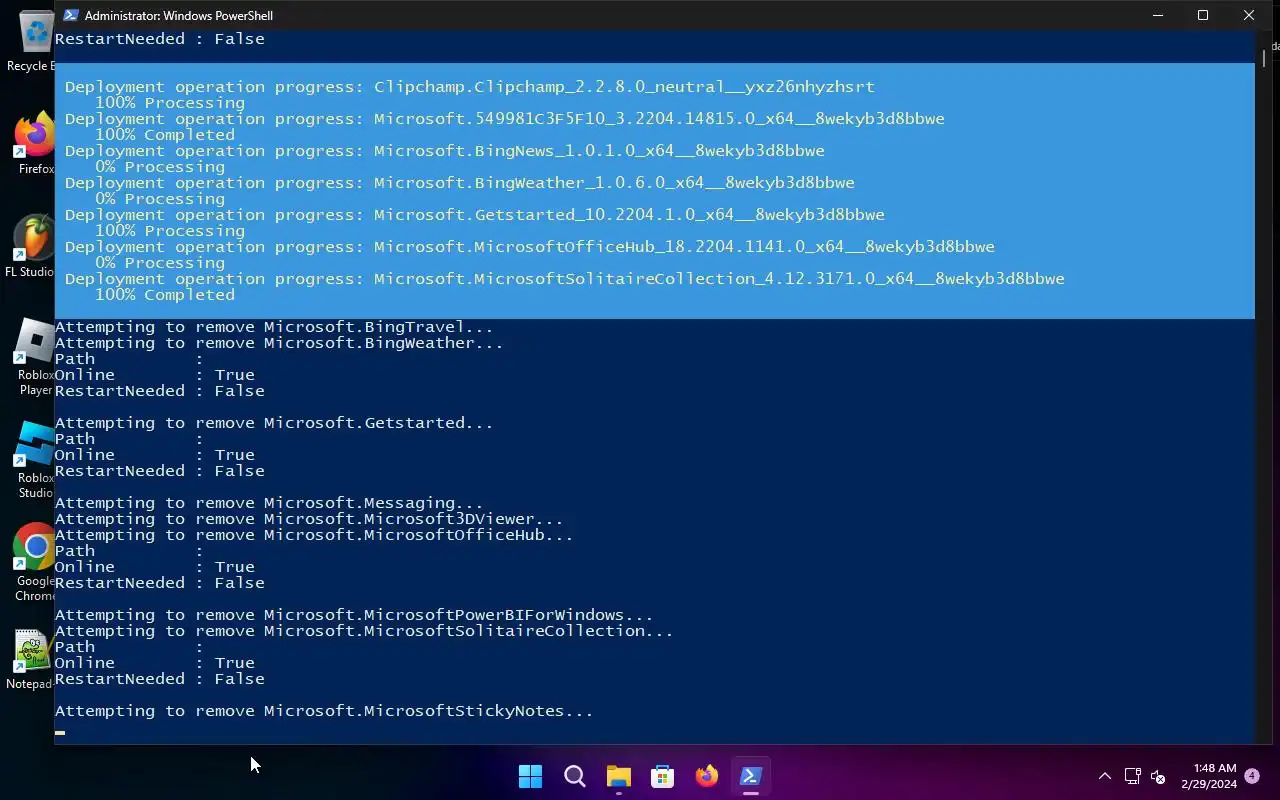Click the Microsoft.Getstarted deployment progress line
The image size is (1280, 800).
coord(475,215)
